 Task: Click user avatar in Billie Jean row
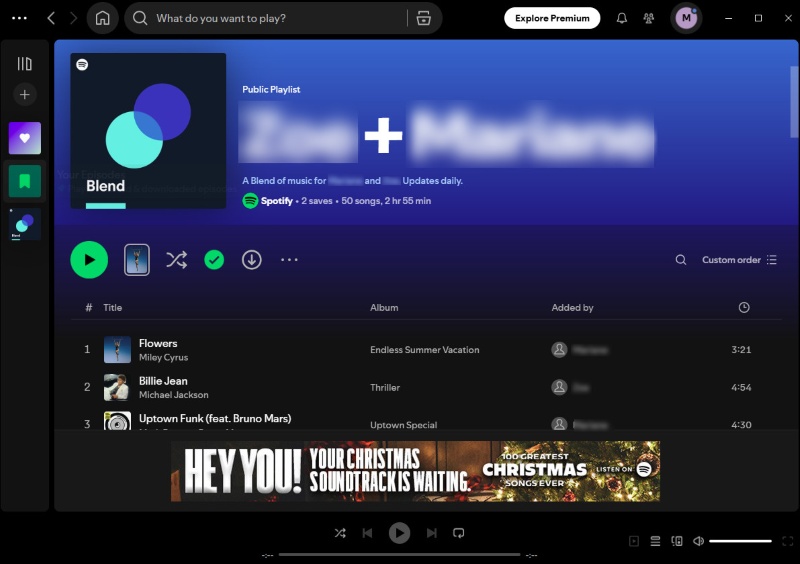coord(559,387)
